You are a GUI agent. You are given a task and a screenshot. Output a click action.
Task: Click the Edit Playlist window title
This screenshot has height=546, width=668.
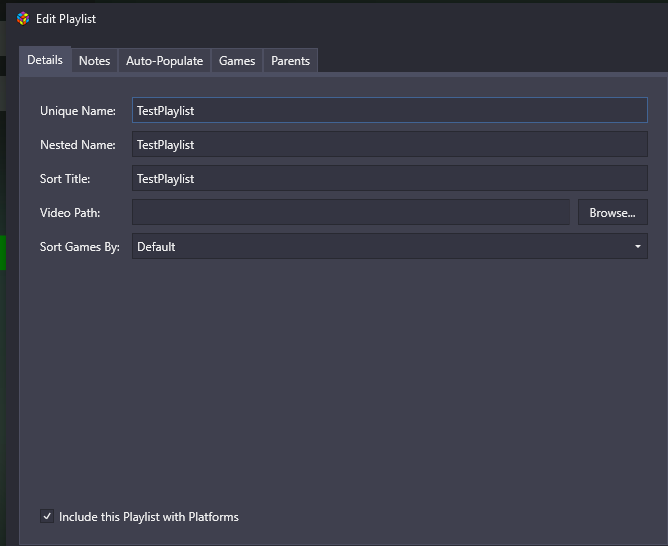click(66, 19)
